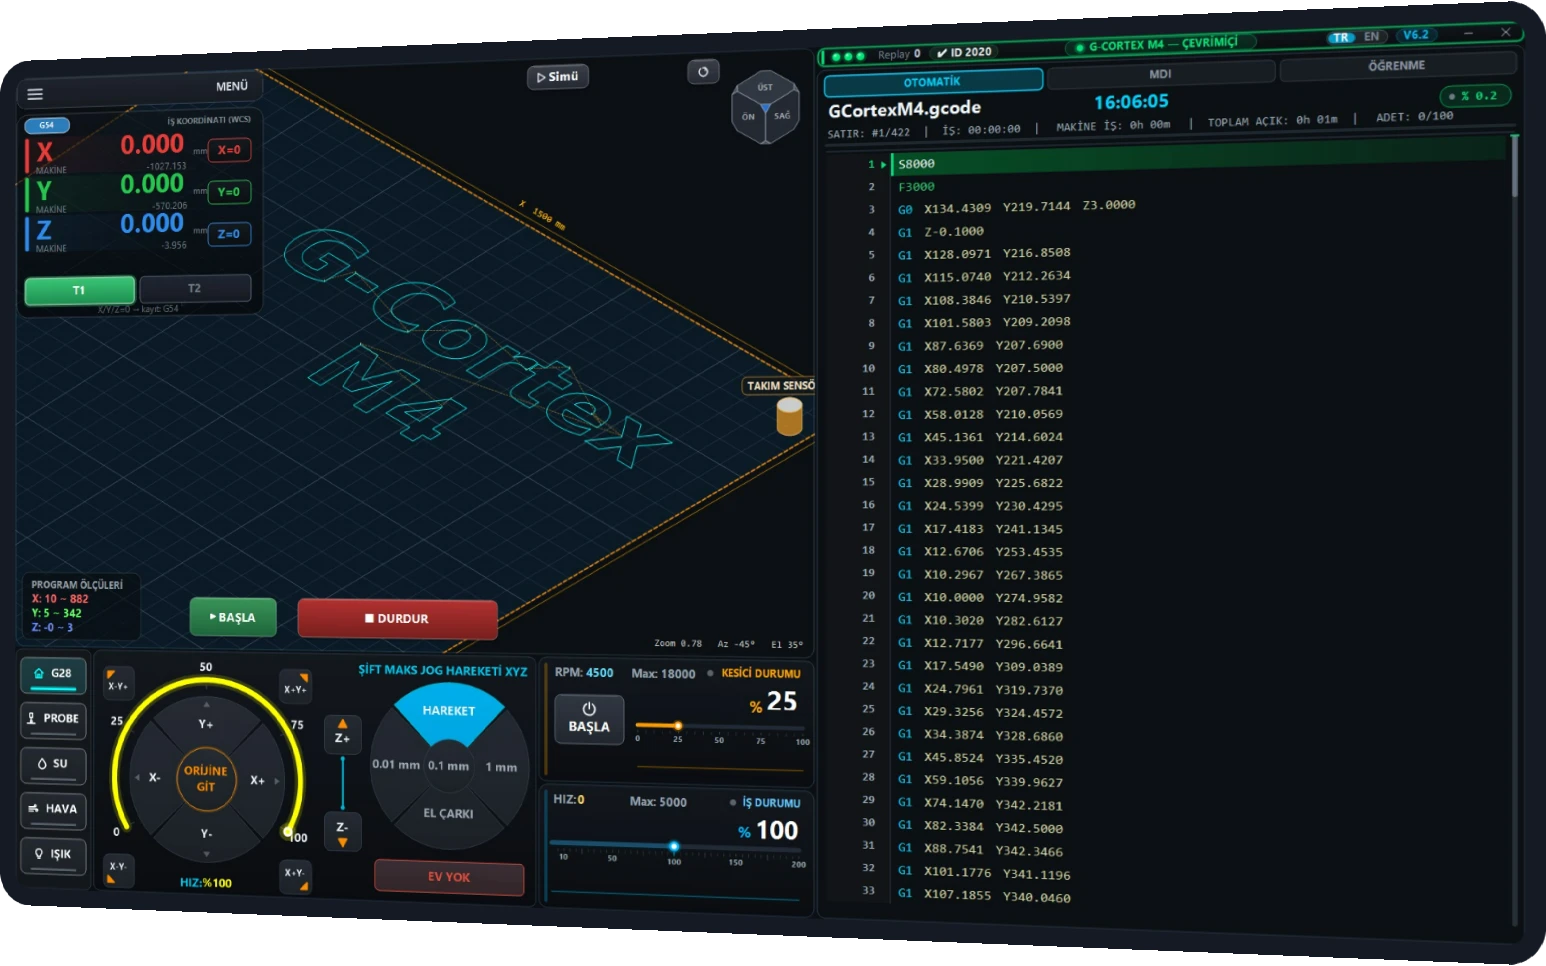Jog diagonally with the X-Y+ arrow

click(x=117, y=683)
